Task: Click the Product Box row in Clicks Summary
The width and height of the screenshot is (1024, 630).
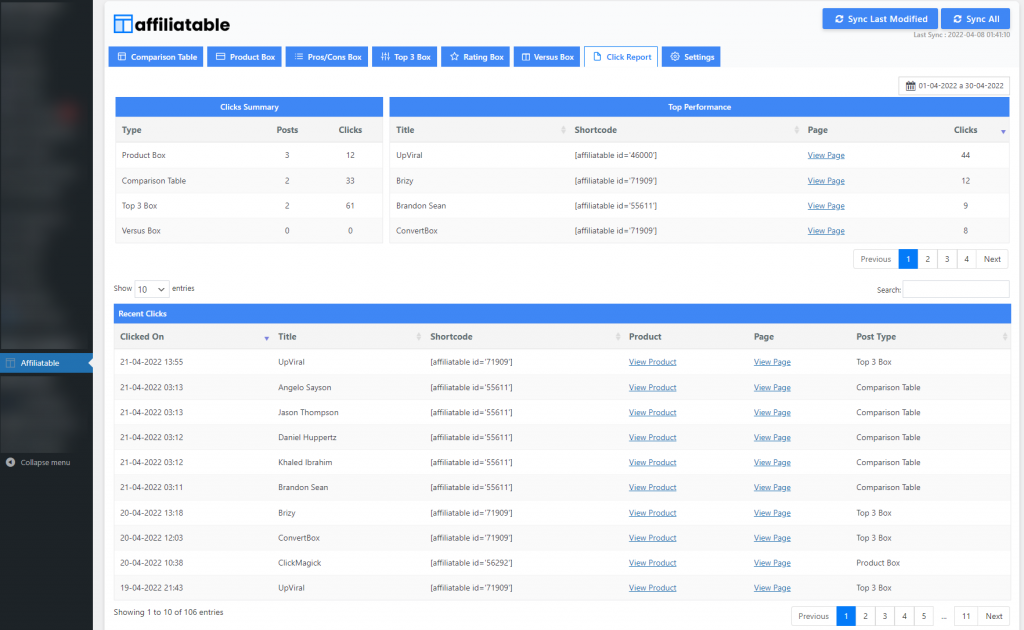Action: (x=249, y=155)
